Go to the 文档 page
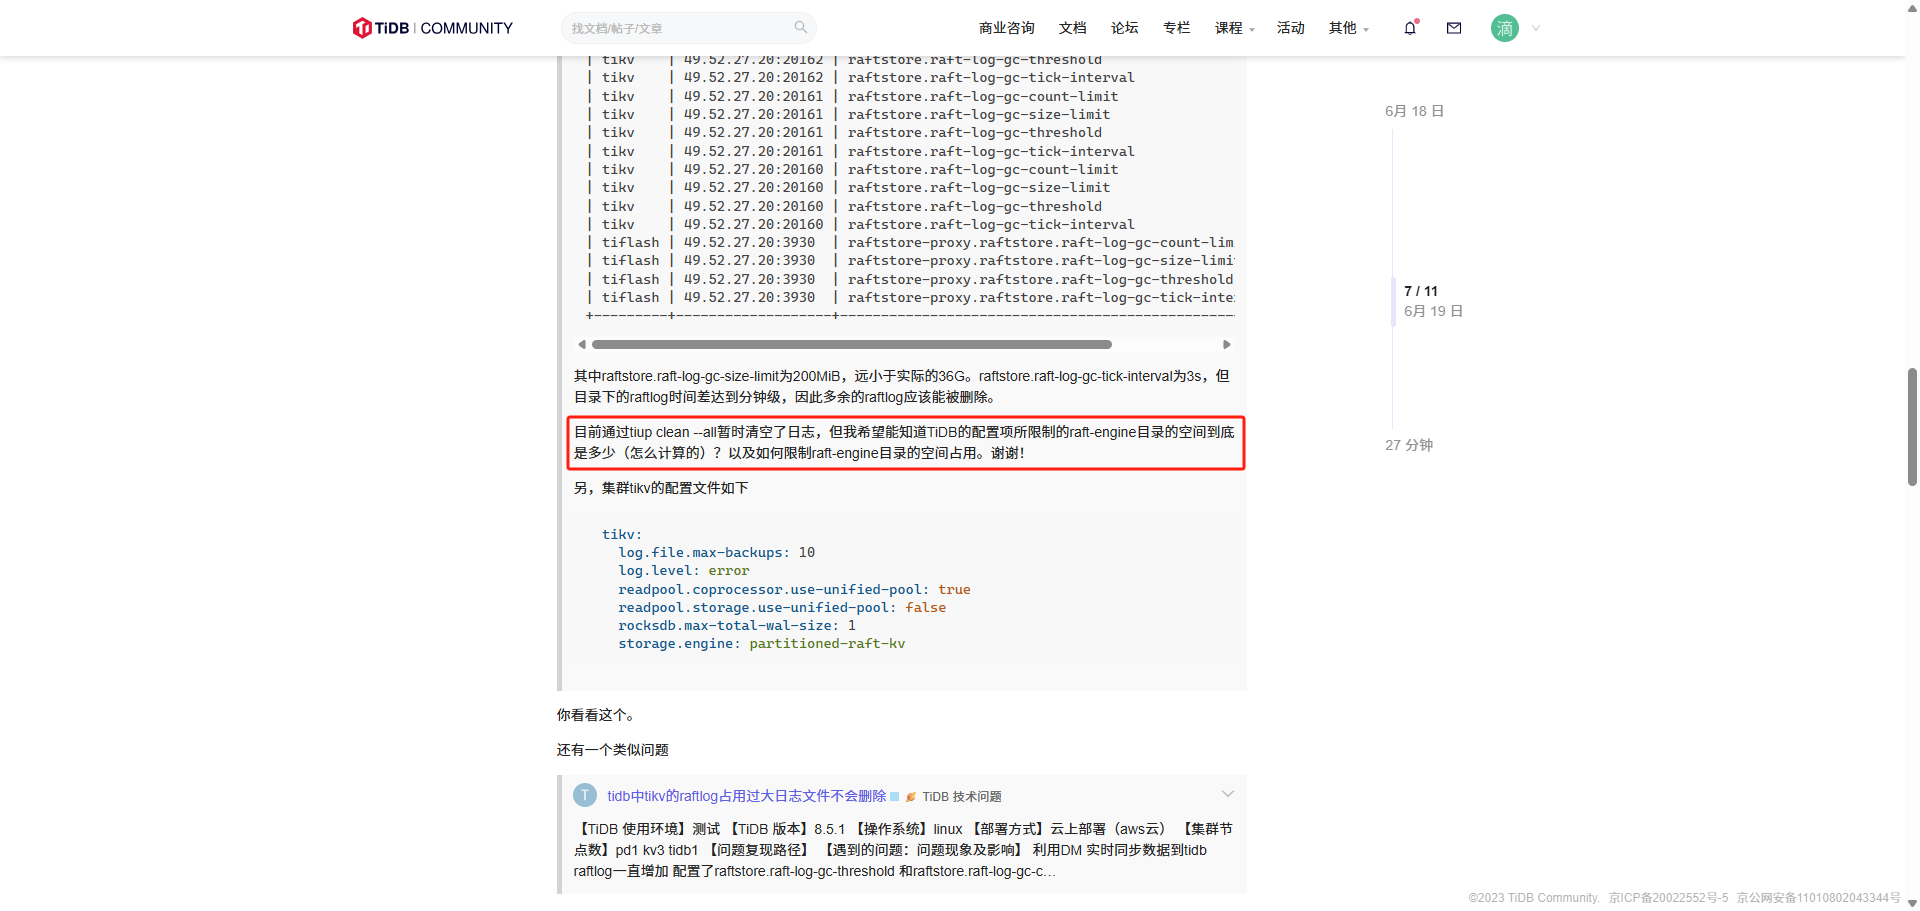Screen dimensions: 1920x911 tap(1072, 28)
